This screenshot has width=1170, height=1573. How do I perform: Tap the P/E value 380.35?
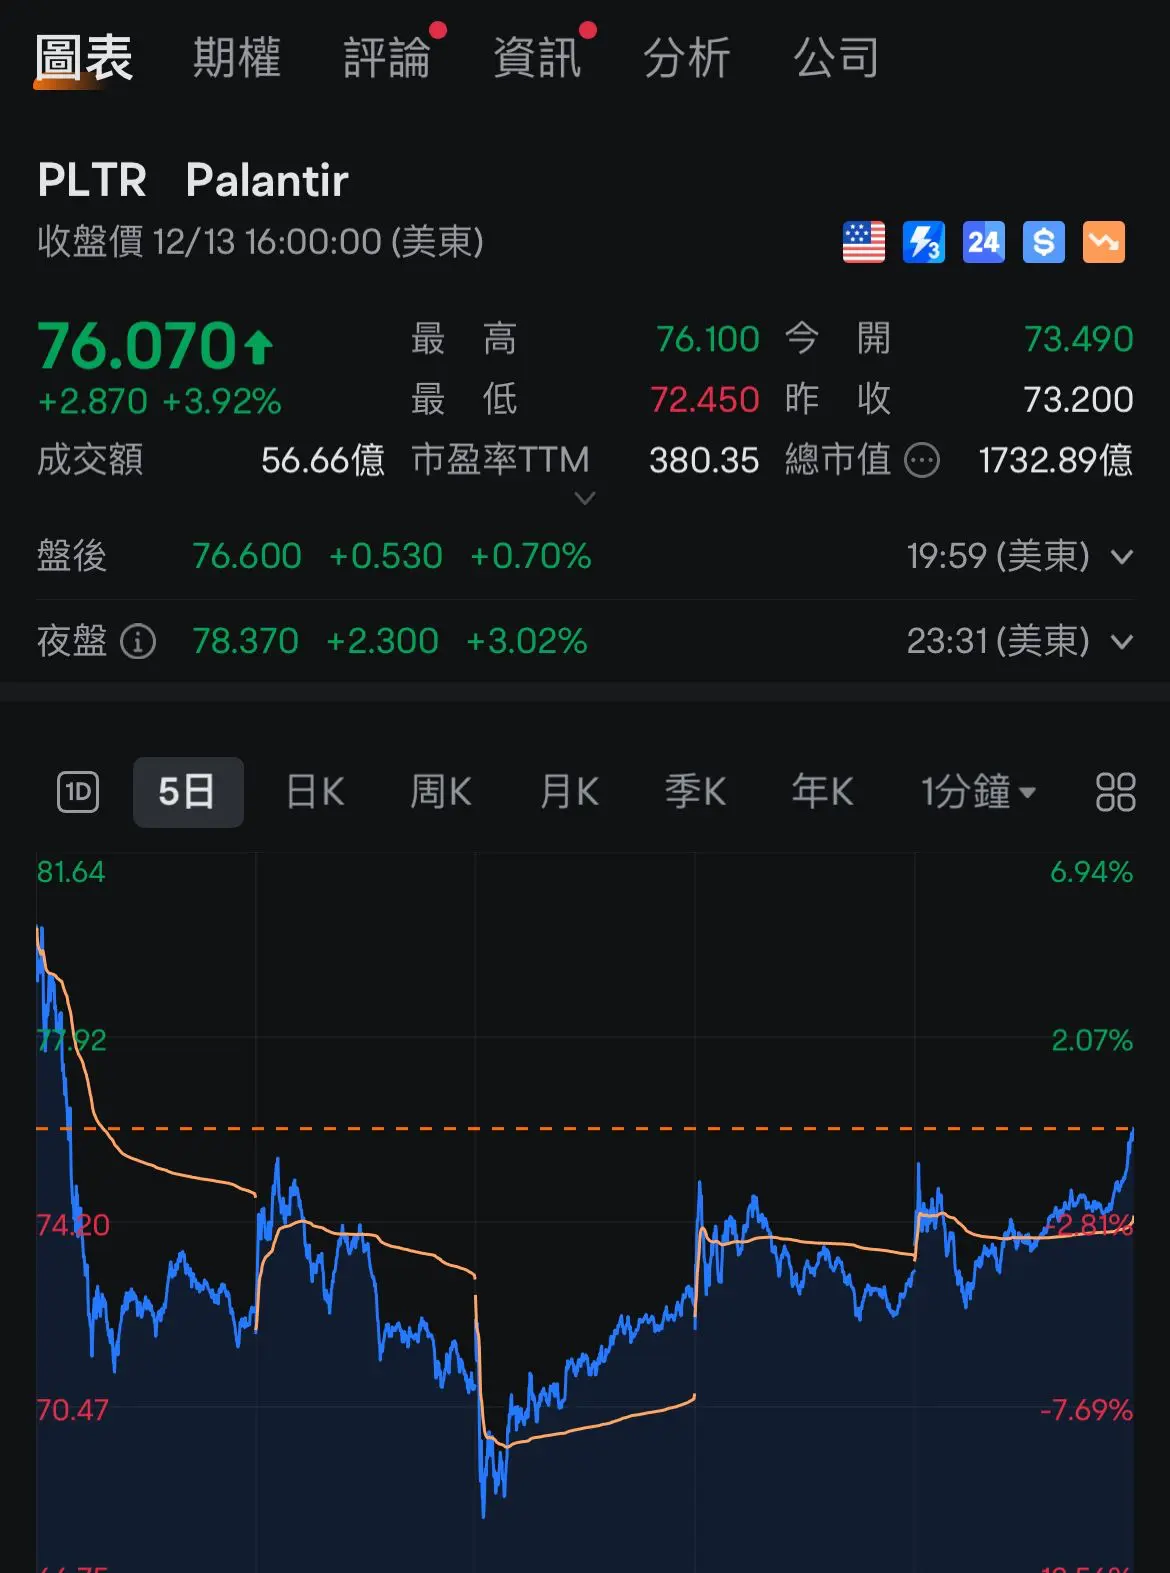704,461
